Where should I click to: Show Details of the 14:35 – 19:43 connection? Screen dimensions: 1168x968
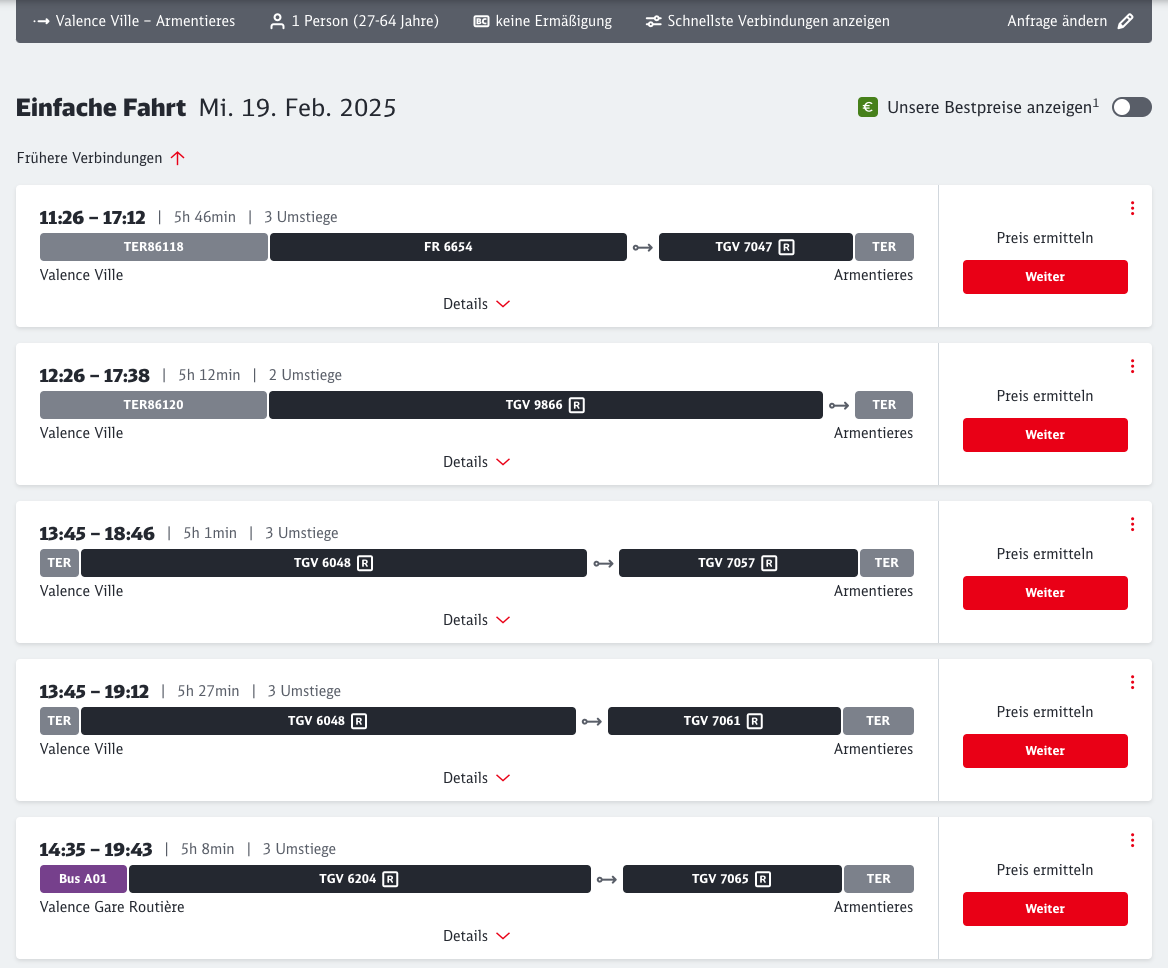476,936
